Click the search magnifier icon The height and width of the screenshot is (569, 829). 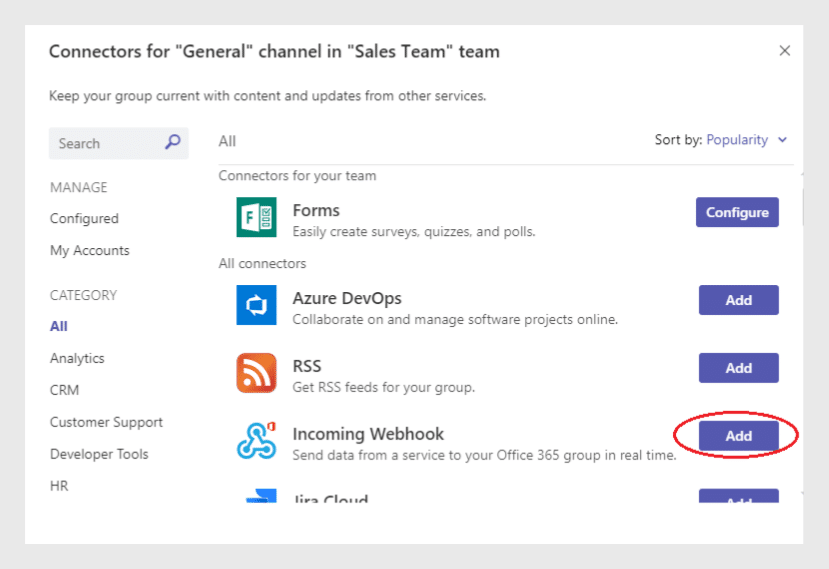point(173,142)
